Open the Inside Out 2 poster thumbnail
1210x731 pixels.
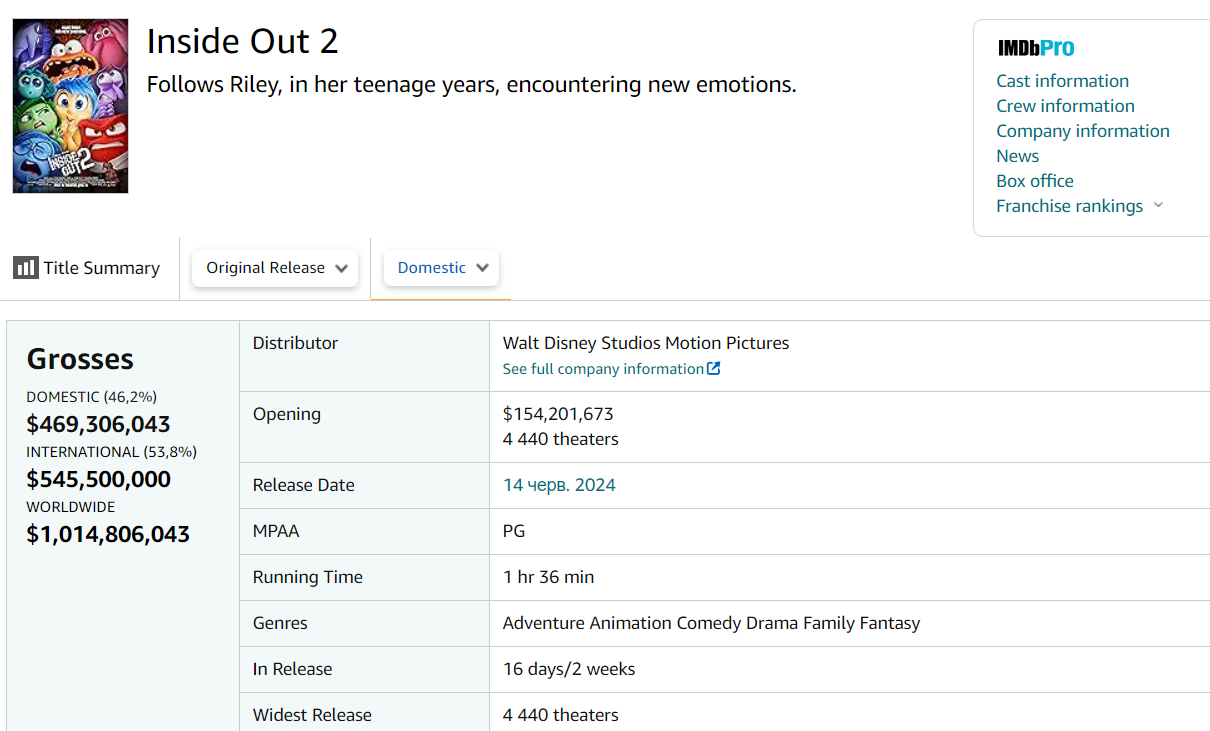coord(70,106)
